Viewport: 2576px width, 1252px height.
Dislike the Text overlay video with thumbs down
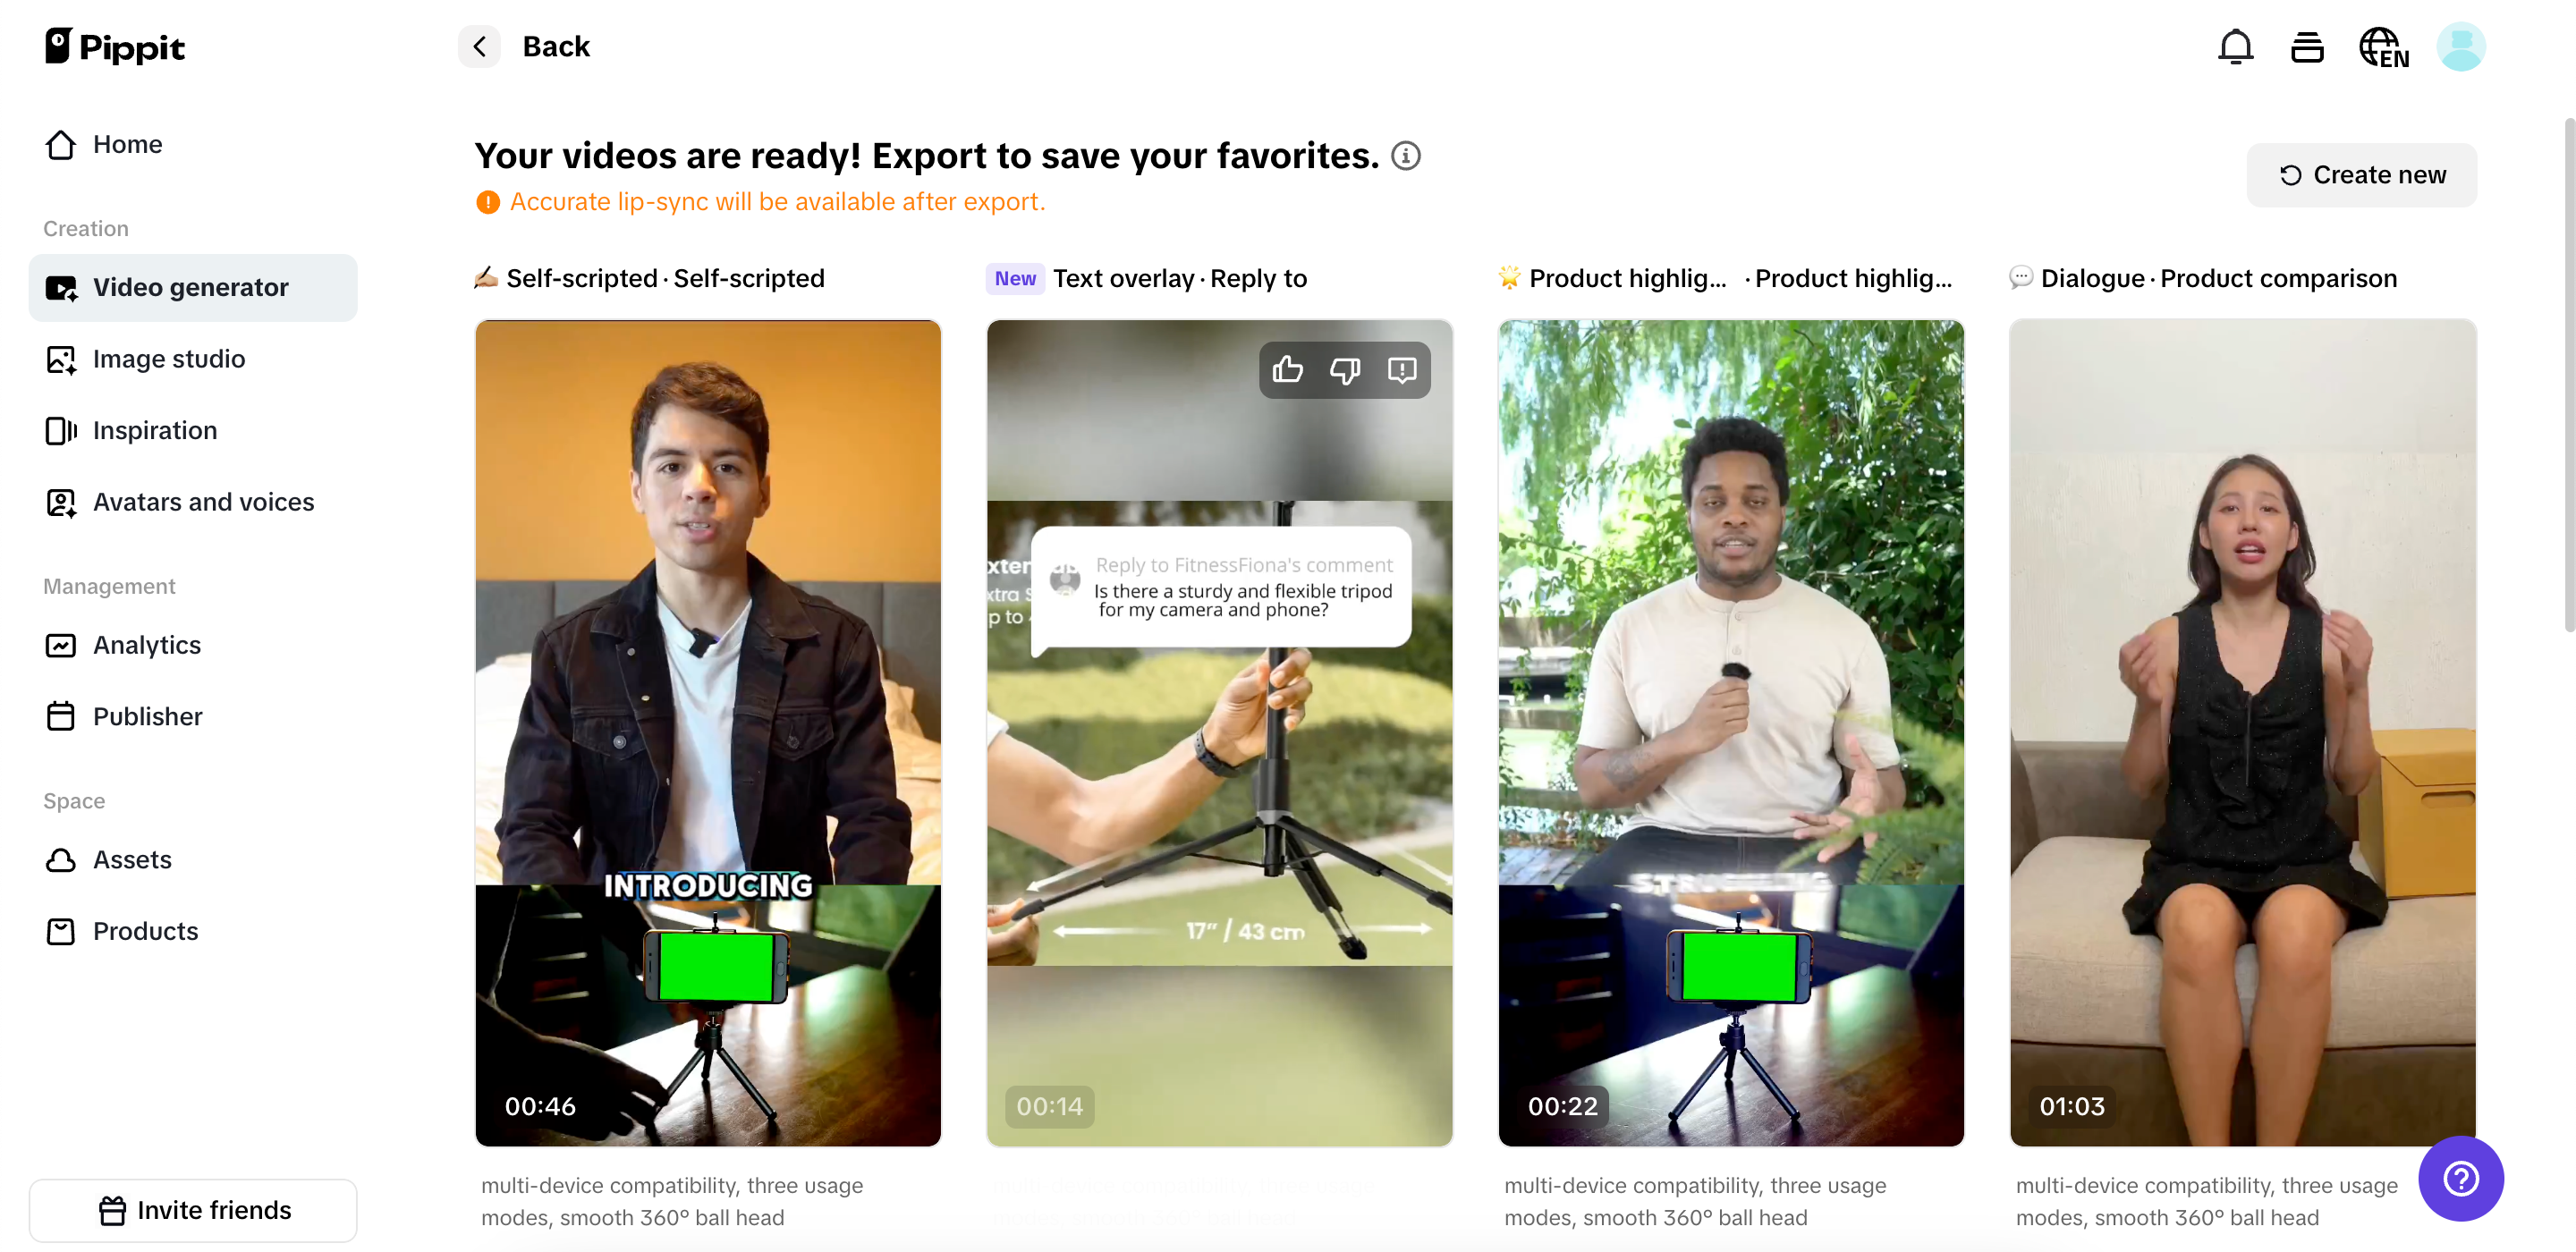(x=1345, y=370)
